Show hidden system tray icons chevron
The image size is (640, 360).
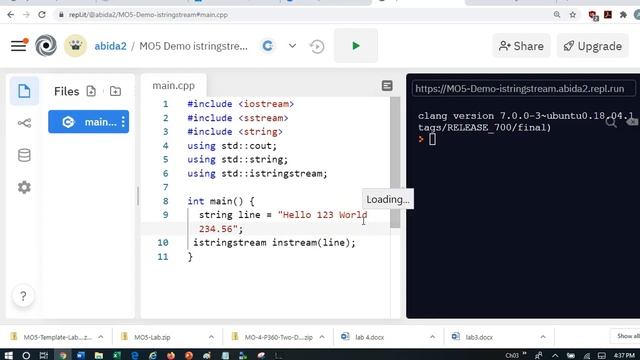(555, 356)
